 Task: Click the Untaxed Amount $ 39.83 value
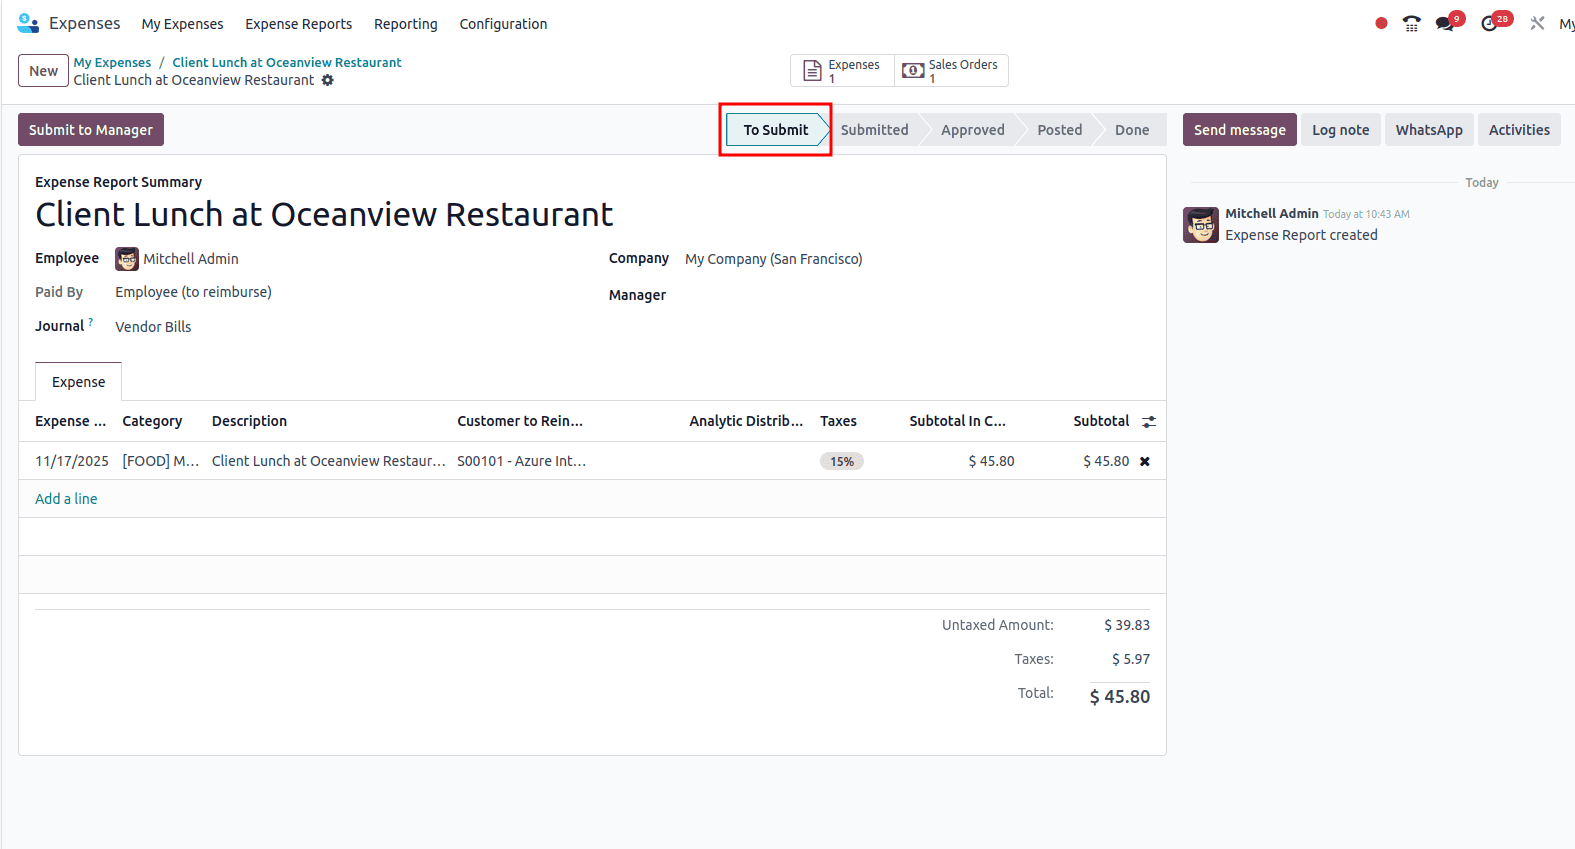point(1127,625)
